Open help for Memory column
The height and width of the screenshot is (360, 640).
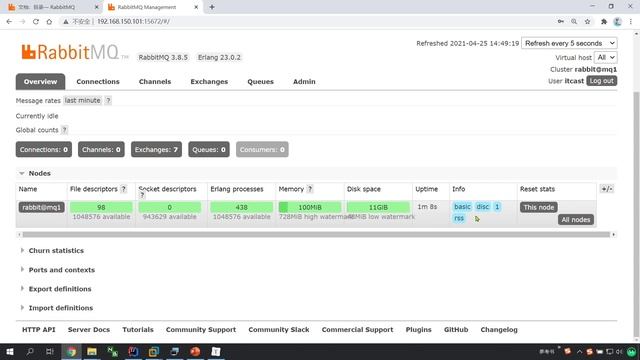click(x=310, y=189)
